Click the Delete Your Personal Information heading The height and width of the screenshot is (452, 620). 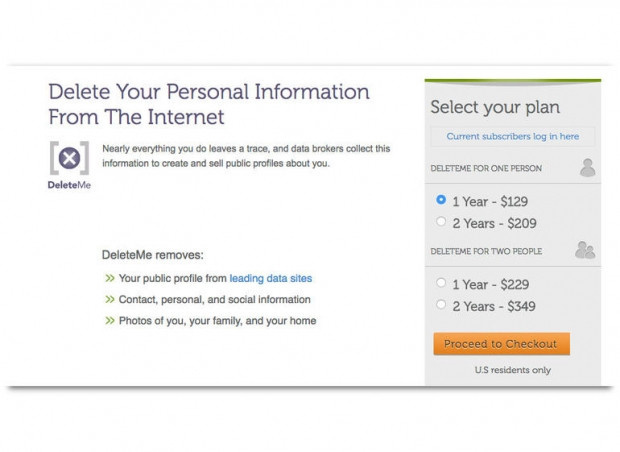pyautogui.click(x=208, y=104)
